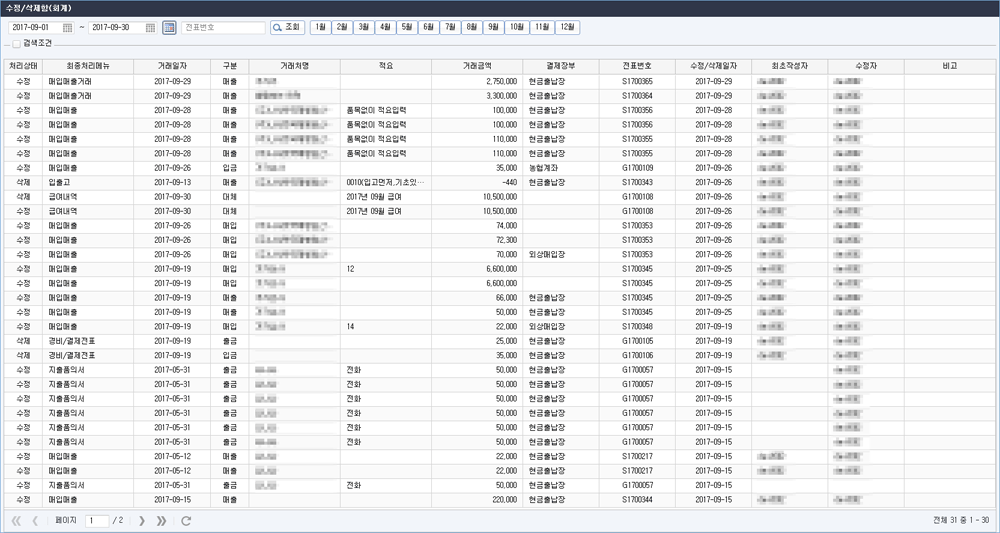Image resolution: width=1000 pixels, height=533 pixels.
Task: Click the 72,300 amount cell
Action: pos(477,240)
